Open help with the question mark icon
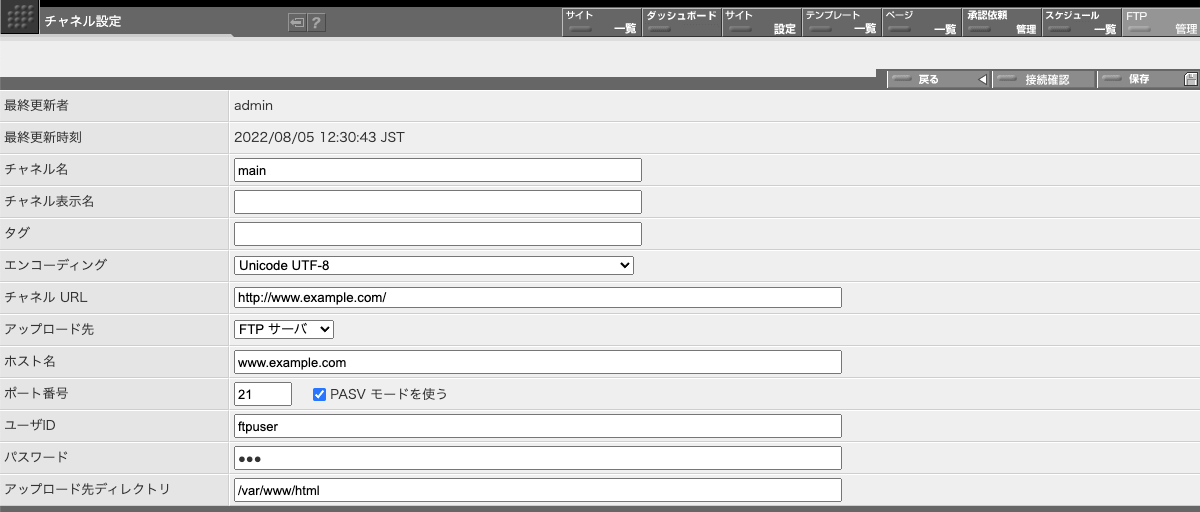This screenshot has width=1200, height=512. [x=316, y=22]
